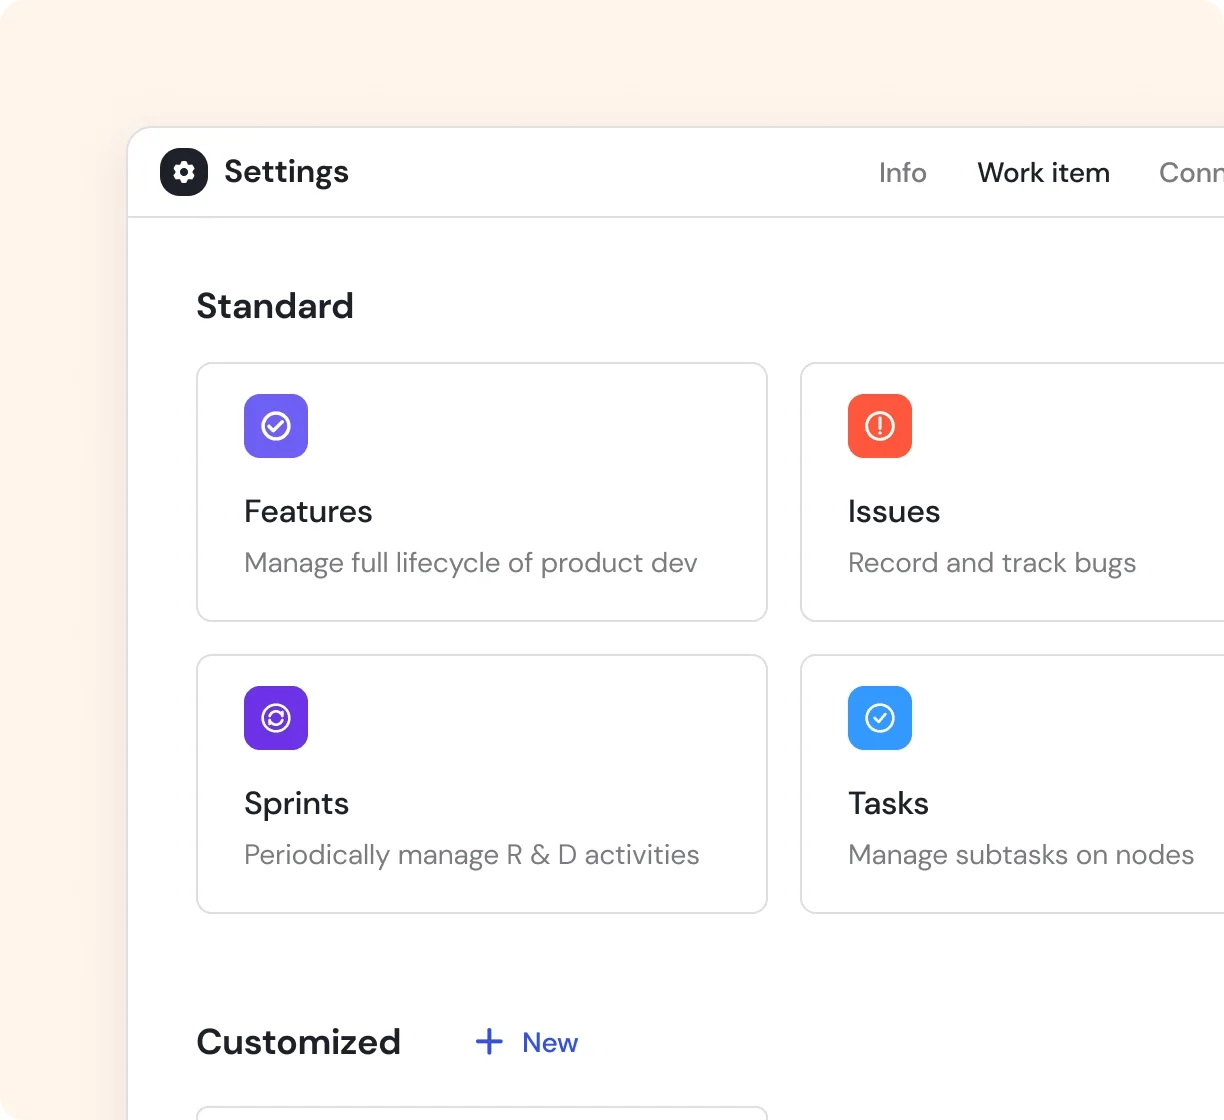Click "Manage subtasks on nodes" description
Image resolution: width=1224 pixels, height=1120 pixels.
pyautogui.click(x=1021, y=855)
